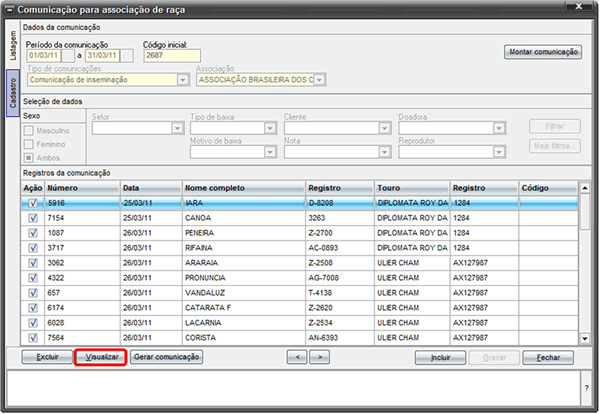The width and height of the screenshot is (600, 414).
Task: Select the registro cell AN-6393
Action: click(340, 338)
